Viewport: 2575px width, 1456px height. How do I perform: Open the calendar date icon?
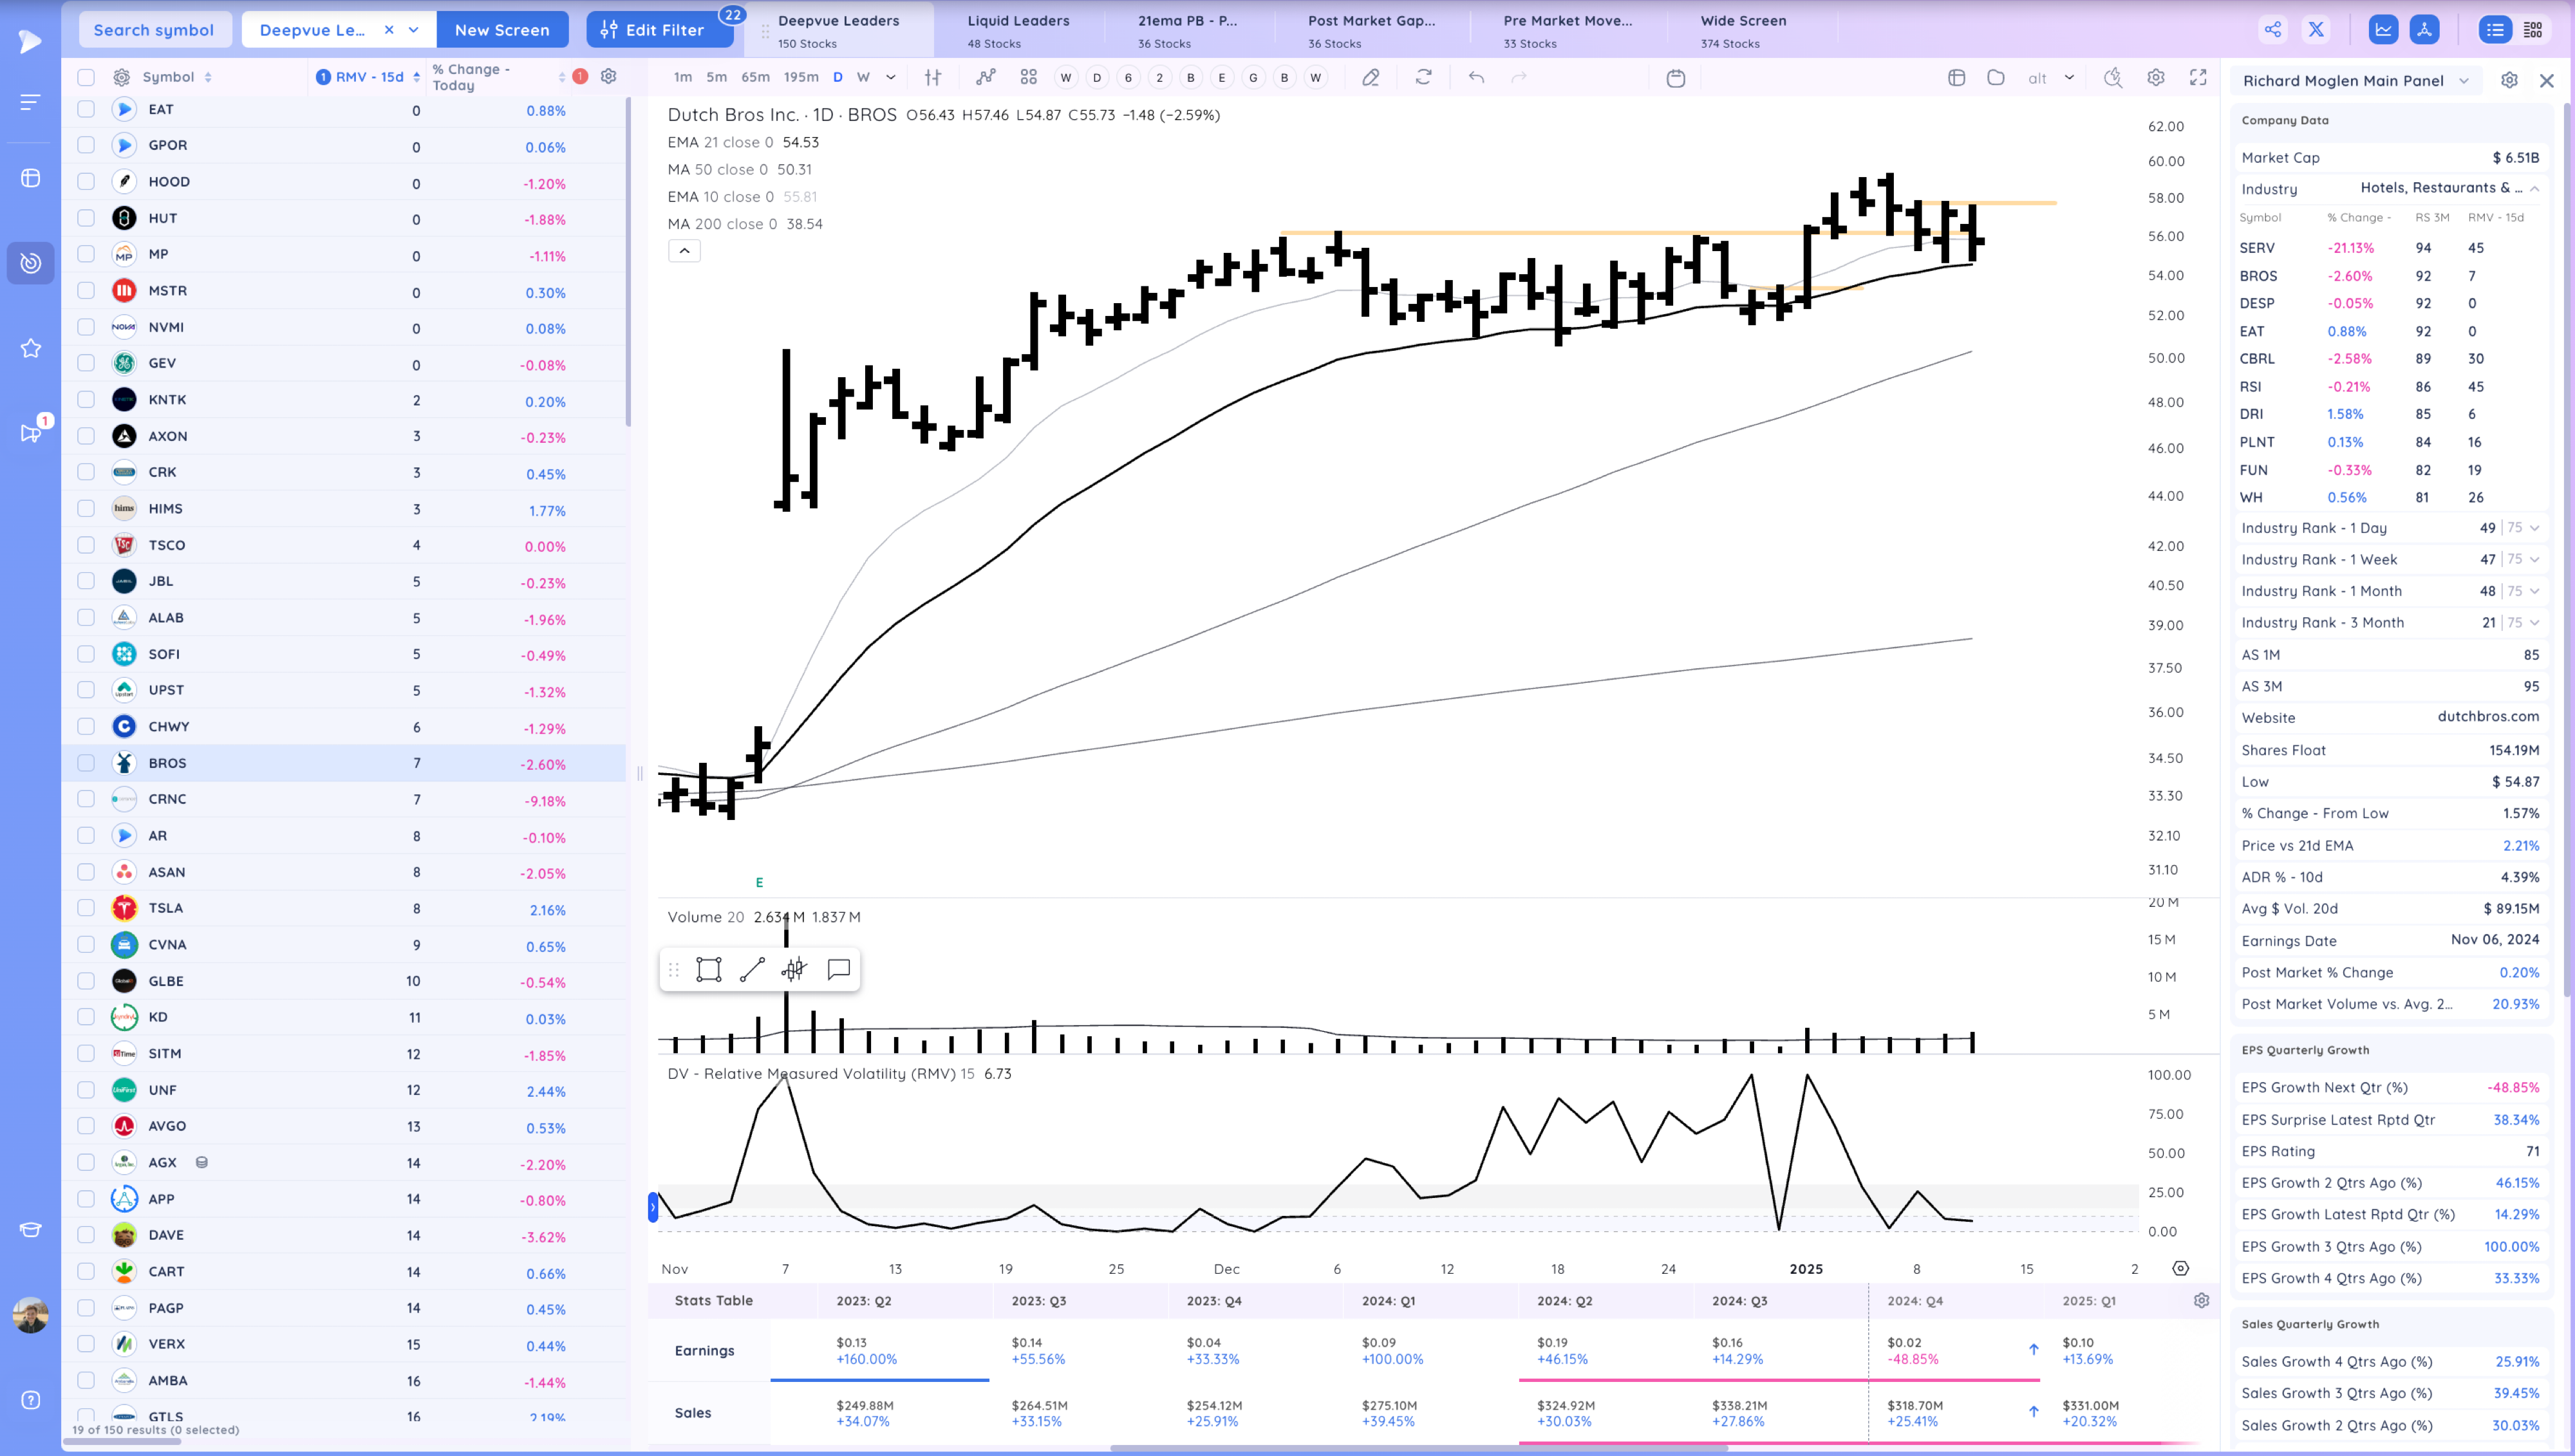(1676, 78)
